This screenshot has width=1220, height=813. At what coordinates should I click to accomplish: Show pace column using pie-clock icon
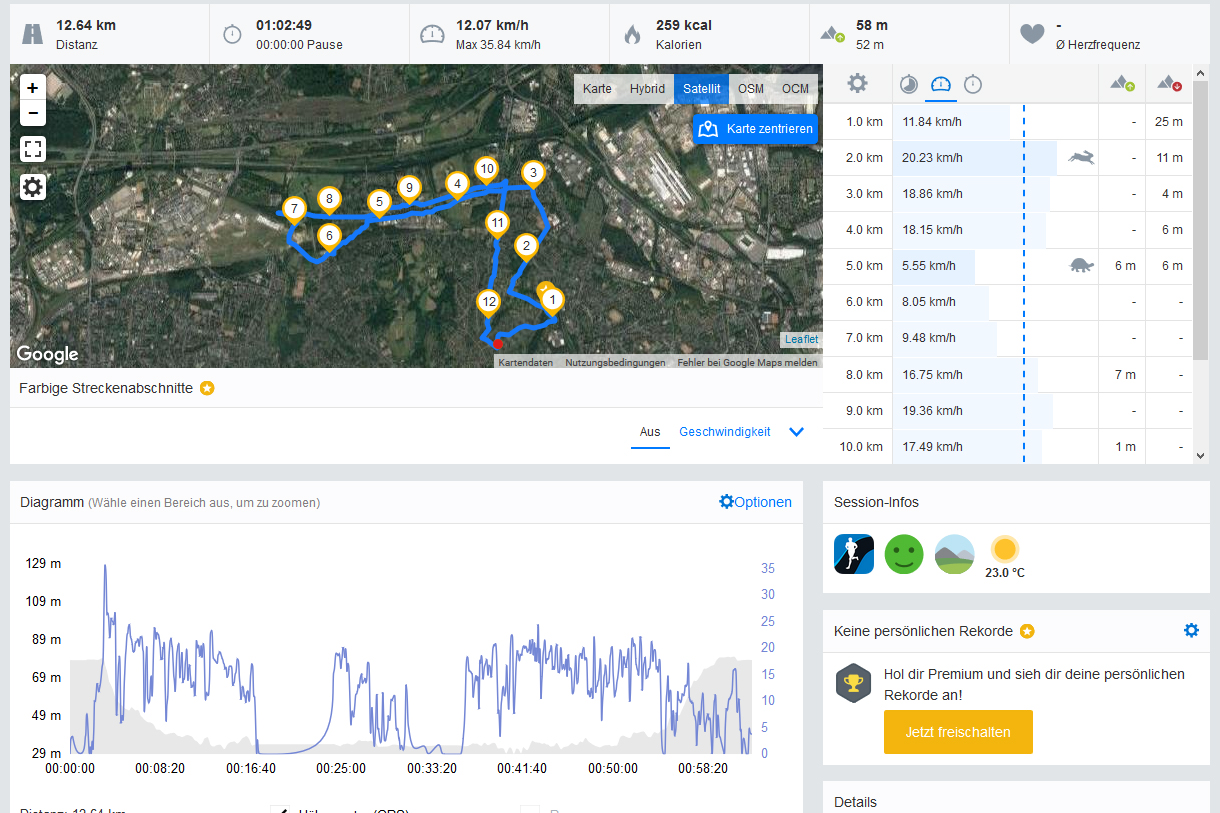click(909, 84)
